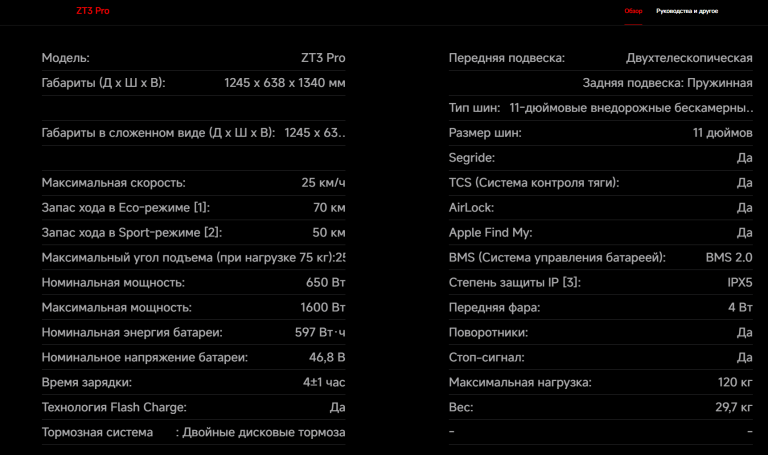Click truncated Тип шин tire description
The width and height of the screenshot is (768, 455).
click(631, 108)
